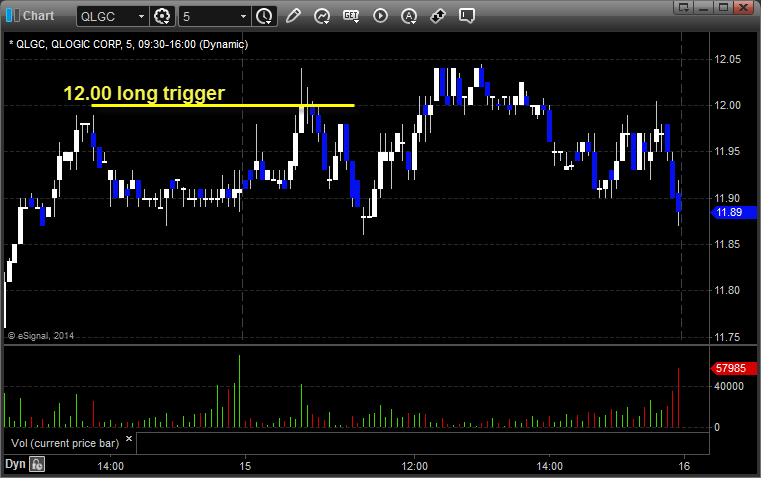Click the 12:00 time axis label

click(414, 466)
